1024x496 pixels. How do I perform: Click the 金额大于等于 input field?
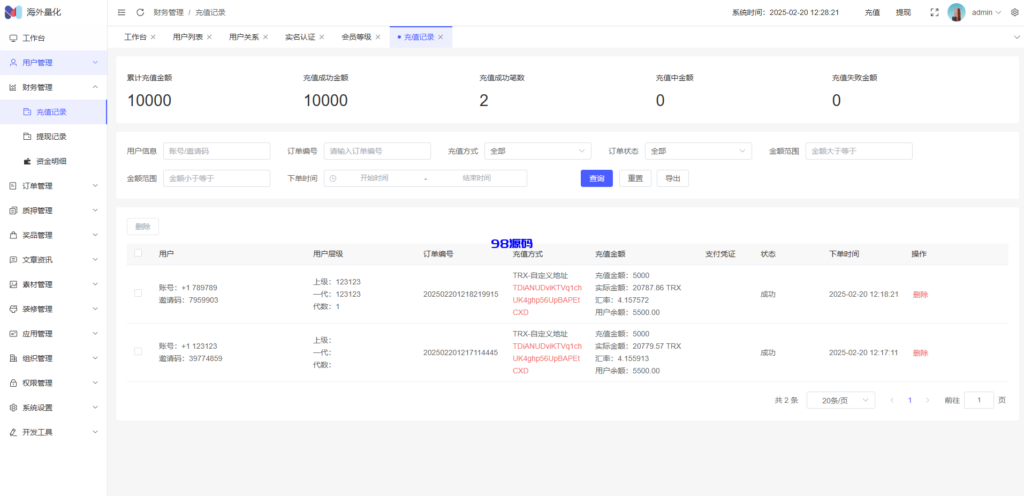pyautogui.click(x=859, y=151)
